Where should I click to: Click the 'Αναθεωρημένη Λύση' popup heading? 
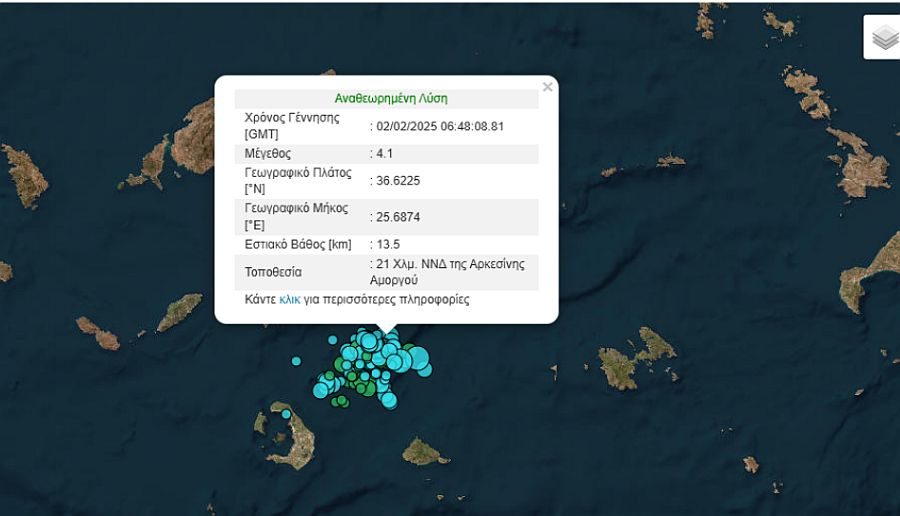[x=390, y=99]
